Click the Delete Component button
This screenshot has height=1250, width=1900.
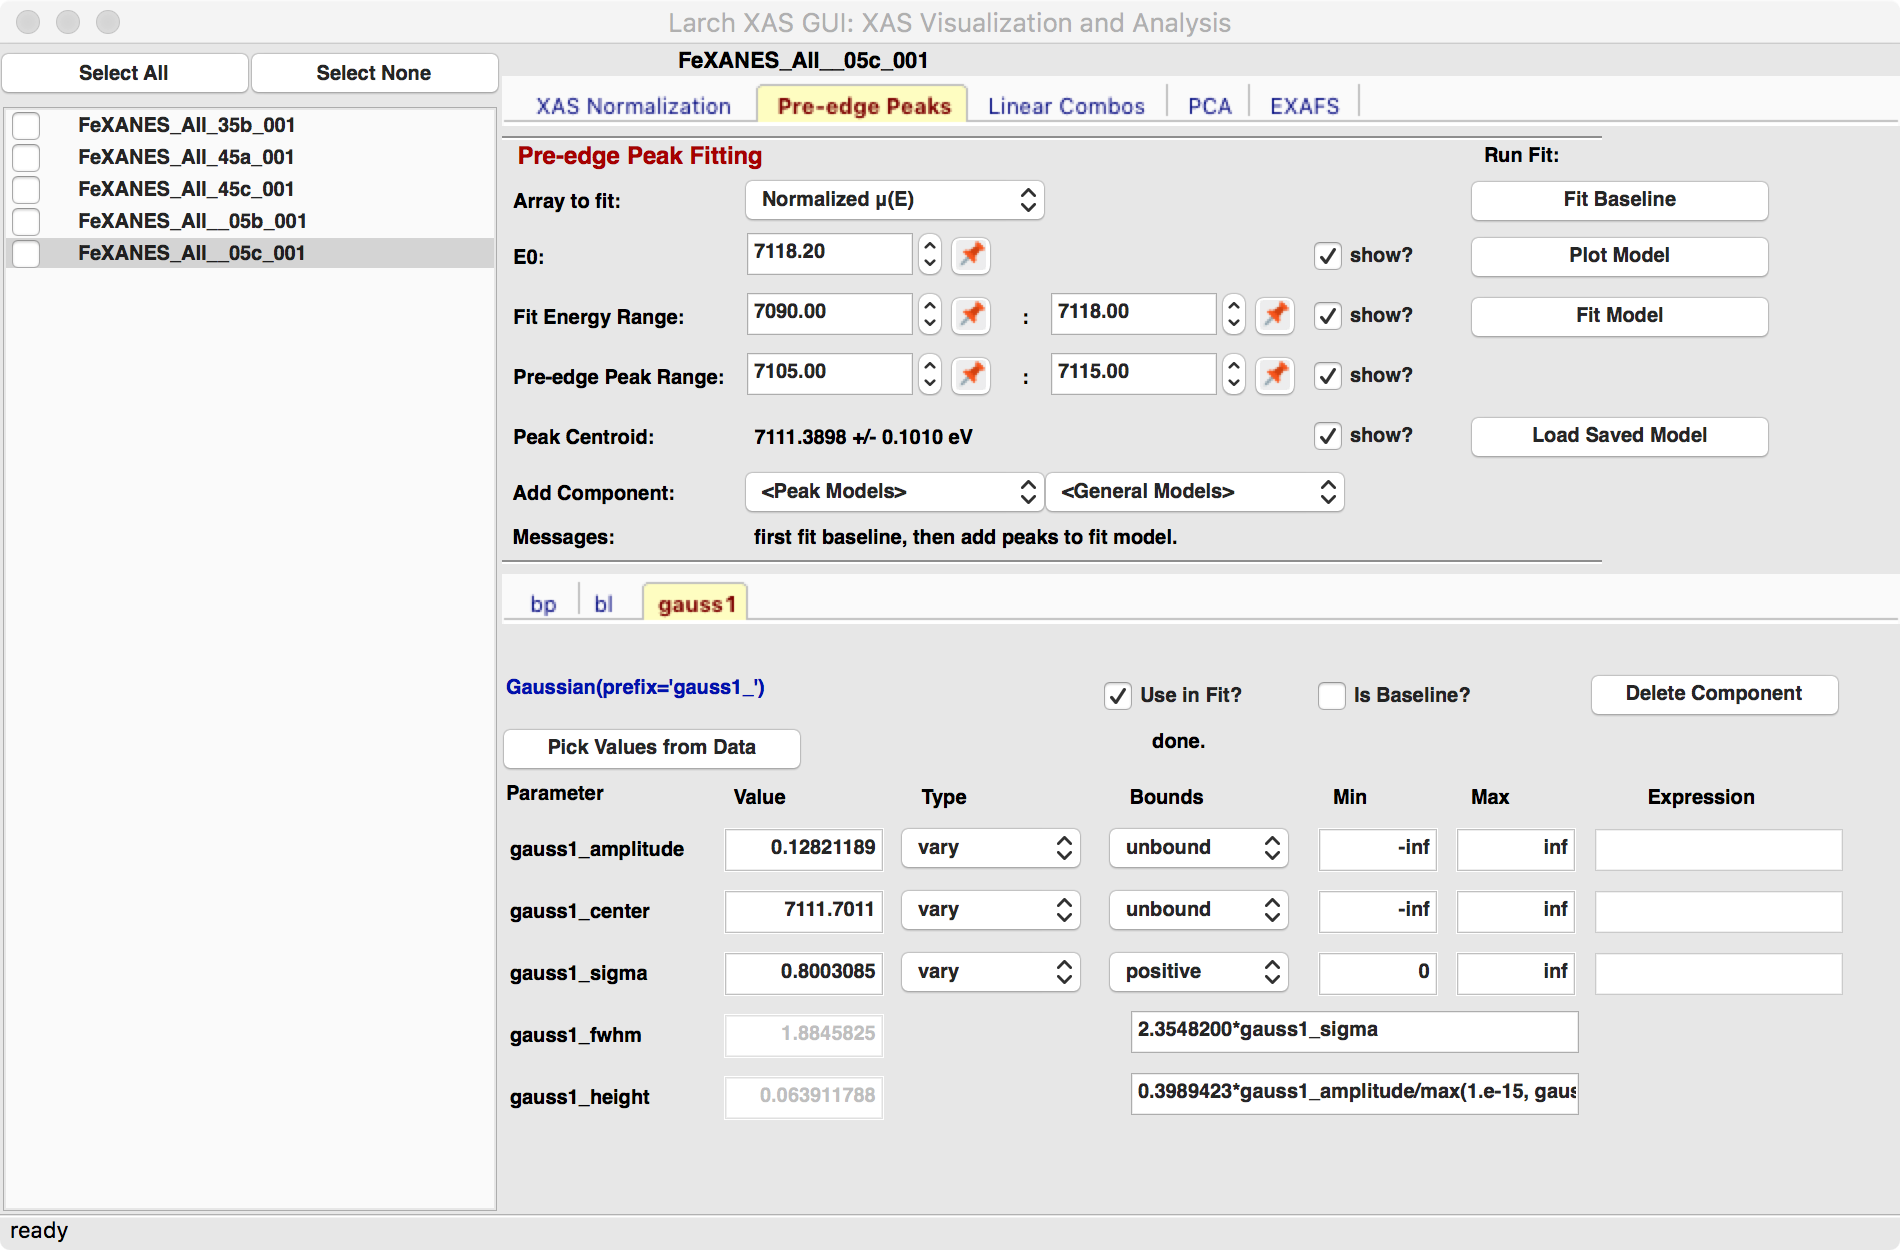[1713, 694]
